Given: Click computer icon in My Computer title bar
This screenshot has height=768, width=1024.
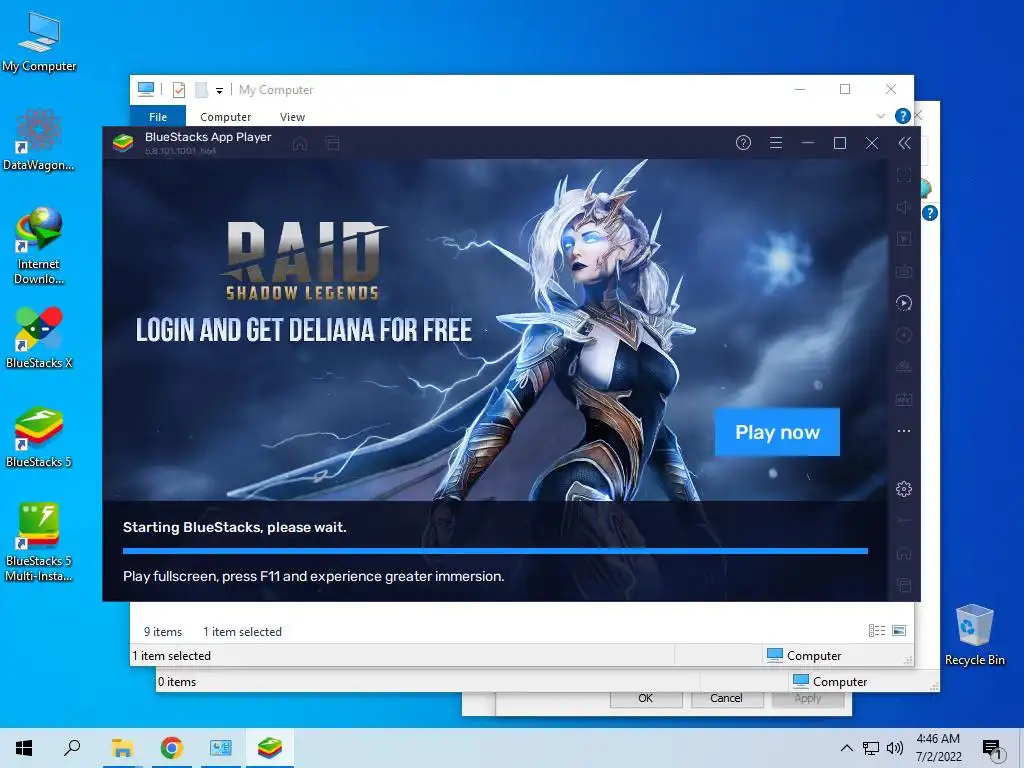Looking at the screenshot, I should coord(146,89).
